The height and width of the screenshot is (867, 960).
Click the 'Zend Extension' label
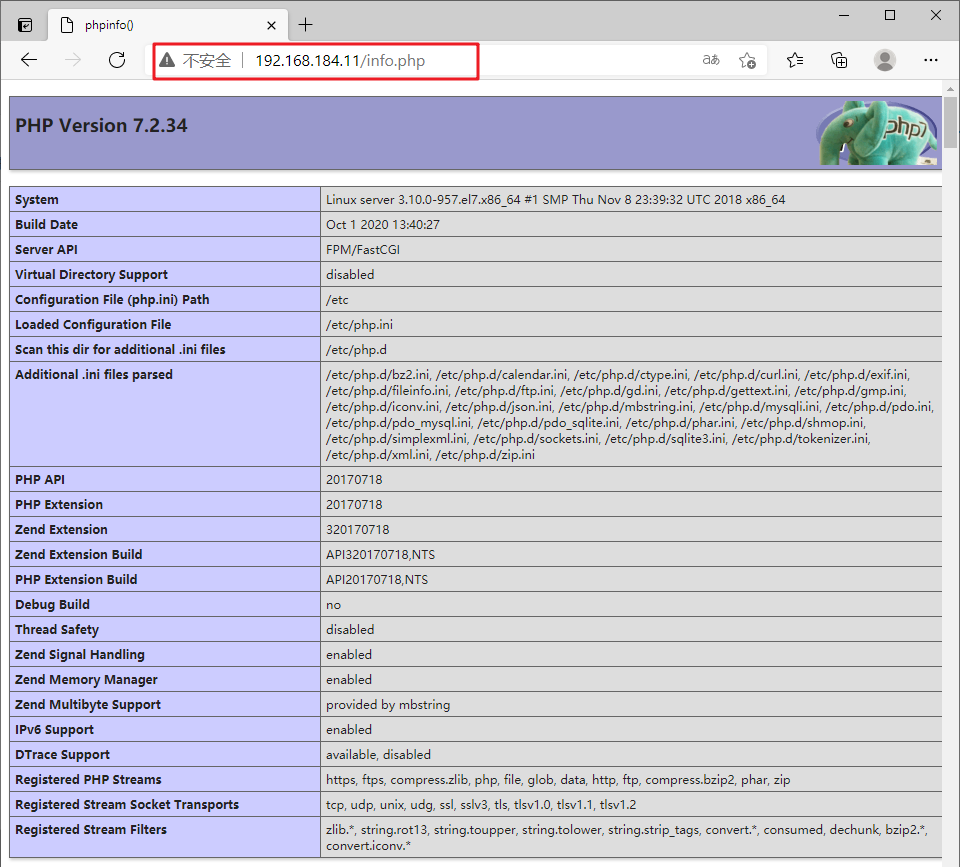click(x=61, y=530)
